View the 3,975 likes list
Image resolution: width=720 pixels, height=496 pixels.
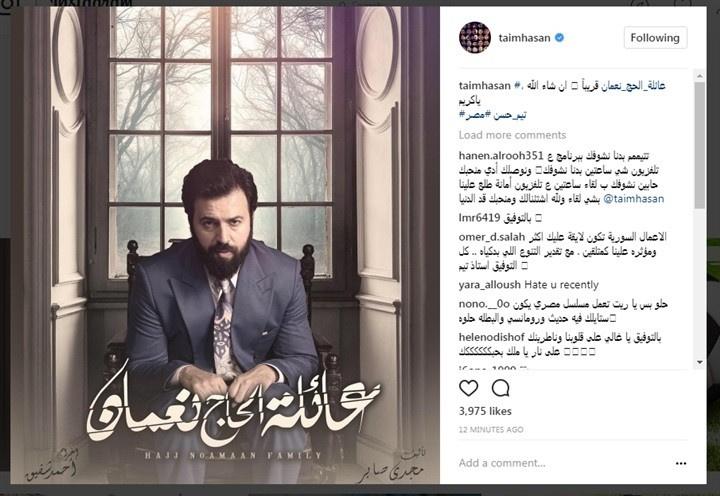(485, 411)
